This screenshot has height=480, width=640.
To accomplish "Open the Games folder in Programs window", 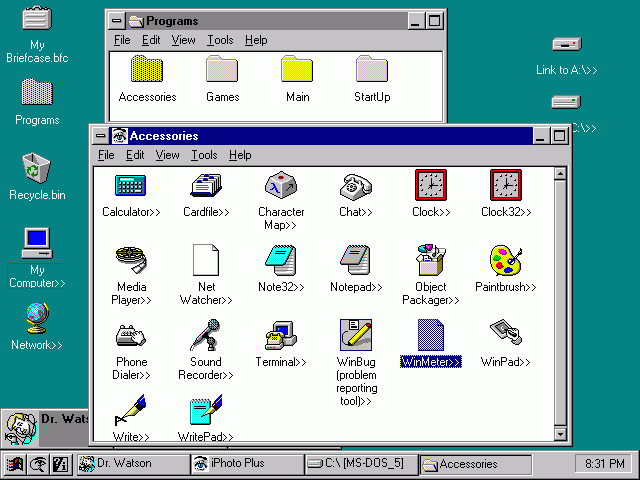I will click(222, 69).
